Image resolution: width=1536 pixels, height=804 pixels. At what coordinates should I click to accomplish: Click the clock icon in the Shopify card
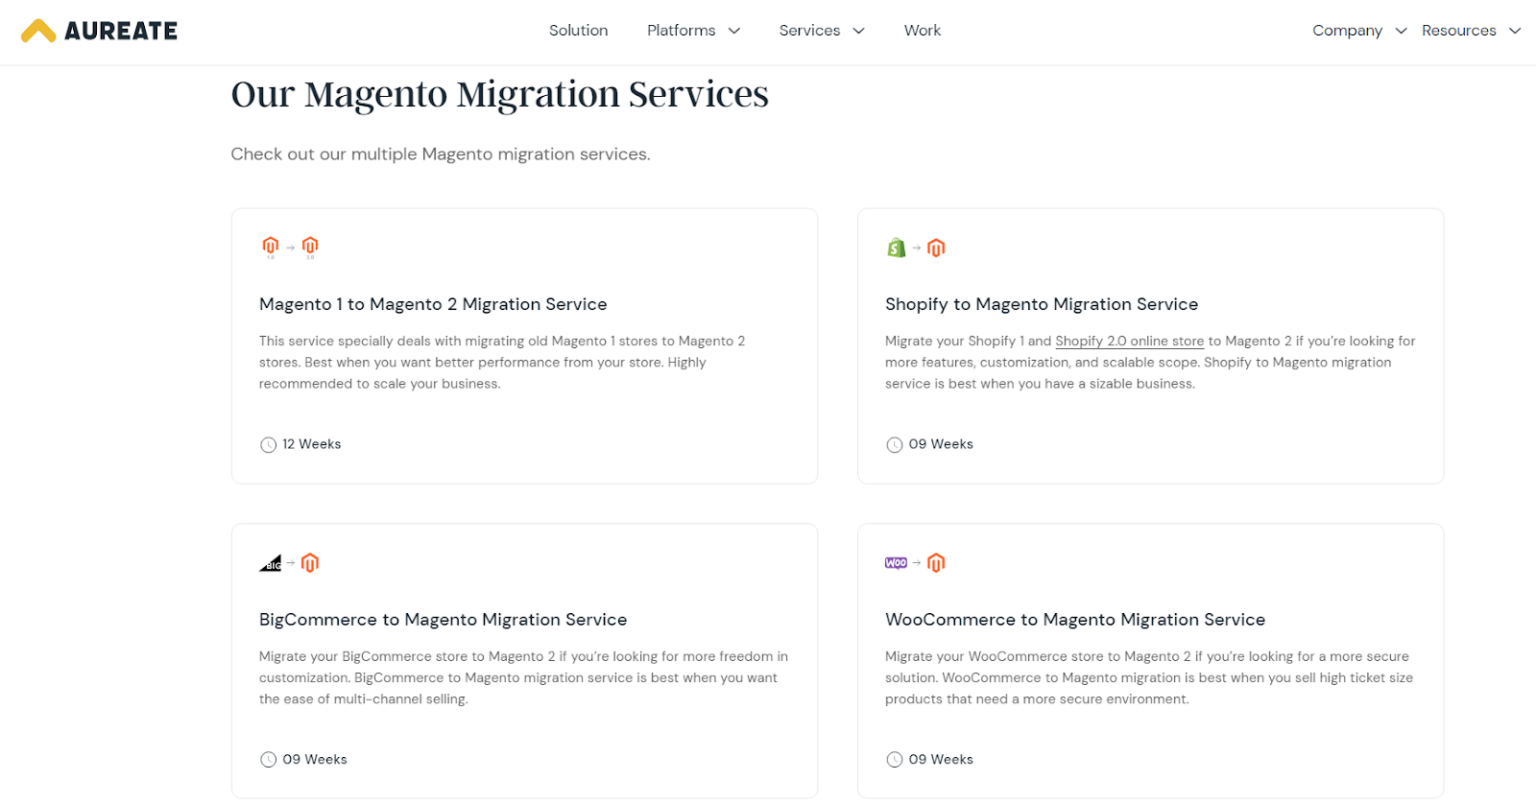(894, 445)
